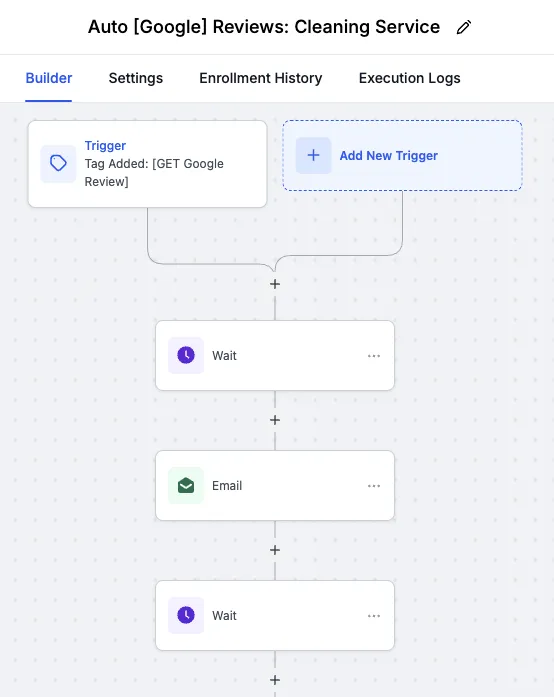Add step with plus below Email step
Viewport: 554px width, 697px height.
point(275,550)
